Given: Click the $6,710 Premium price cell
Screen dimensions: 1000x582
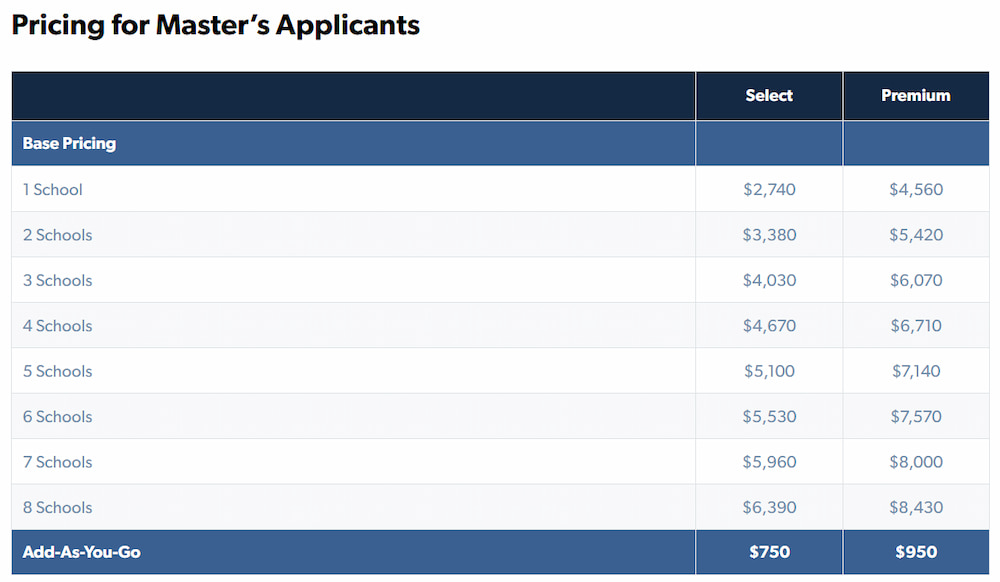Looking at the screenshot, I should tap(916, 326).
